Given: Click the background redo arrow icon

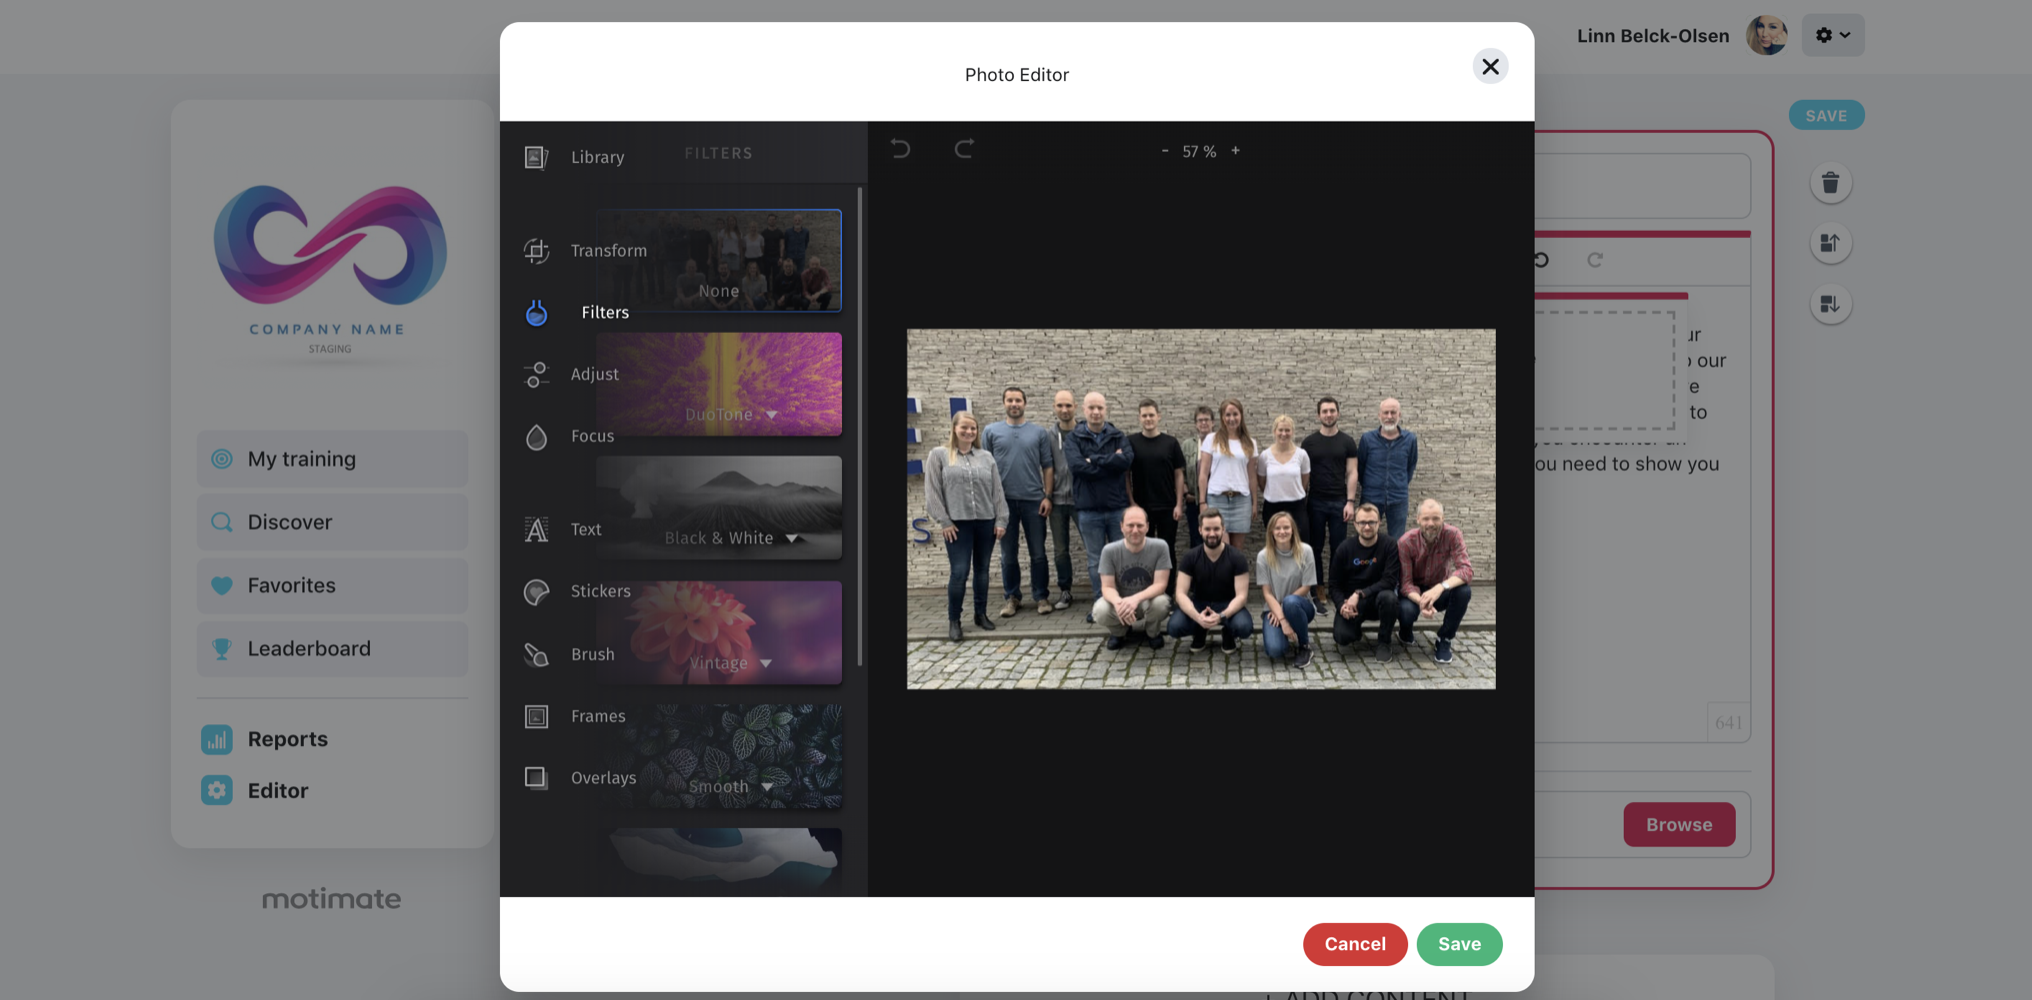Looking at the screenshot, I should coord(1596,260).
